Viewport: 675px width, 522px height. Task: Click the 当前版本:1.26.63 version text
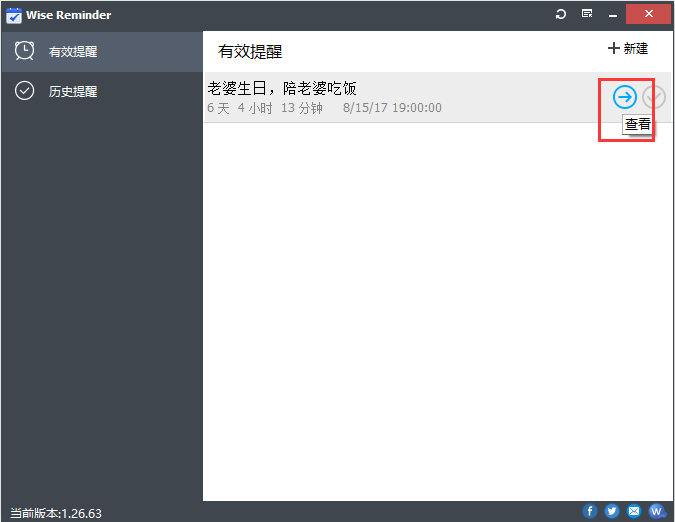[56, 513]
